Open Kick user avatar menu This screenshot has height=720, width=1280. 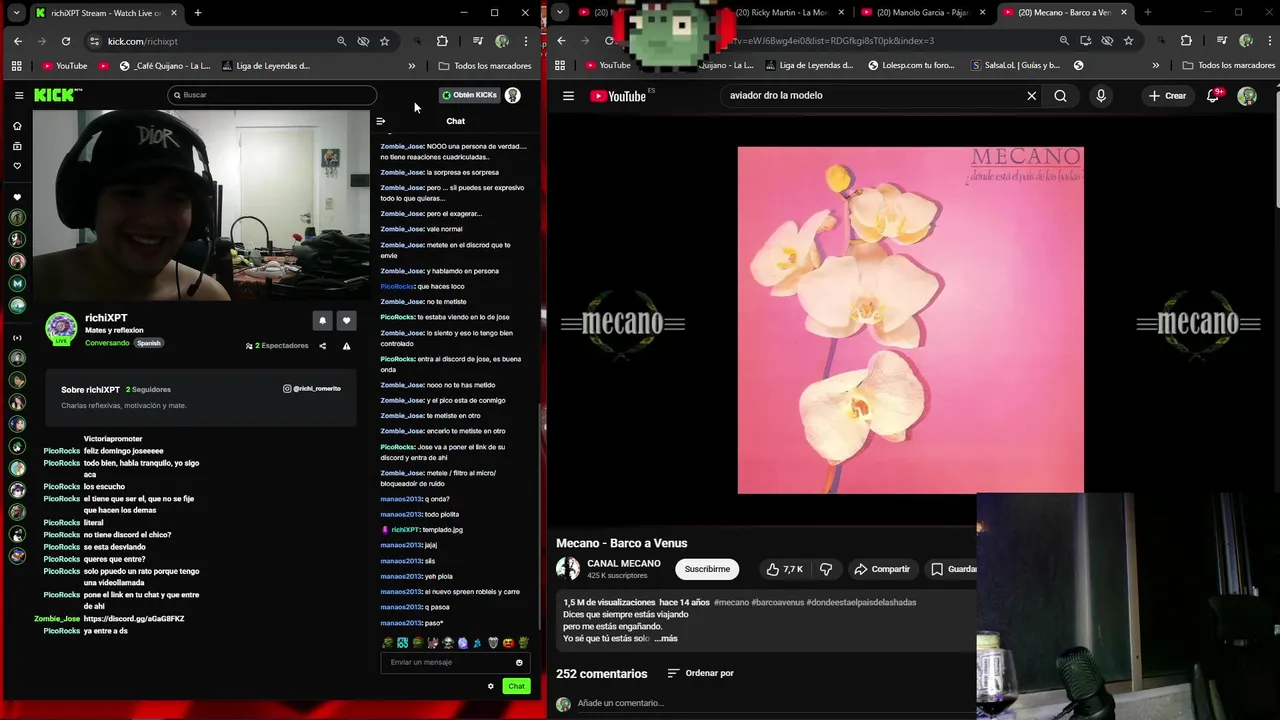click(x=513, y=95)
